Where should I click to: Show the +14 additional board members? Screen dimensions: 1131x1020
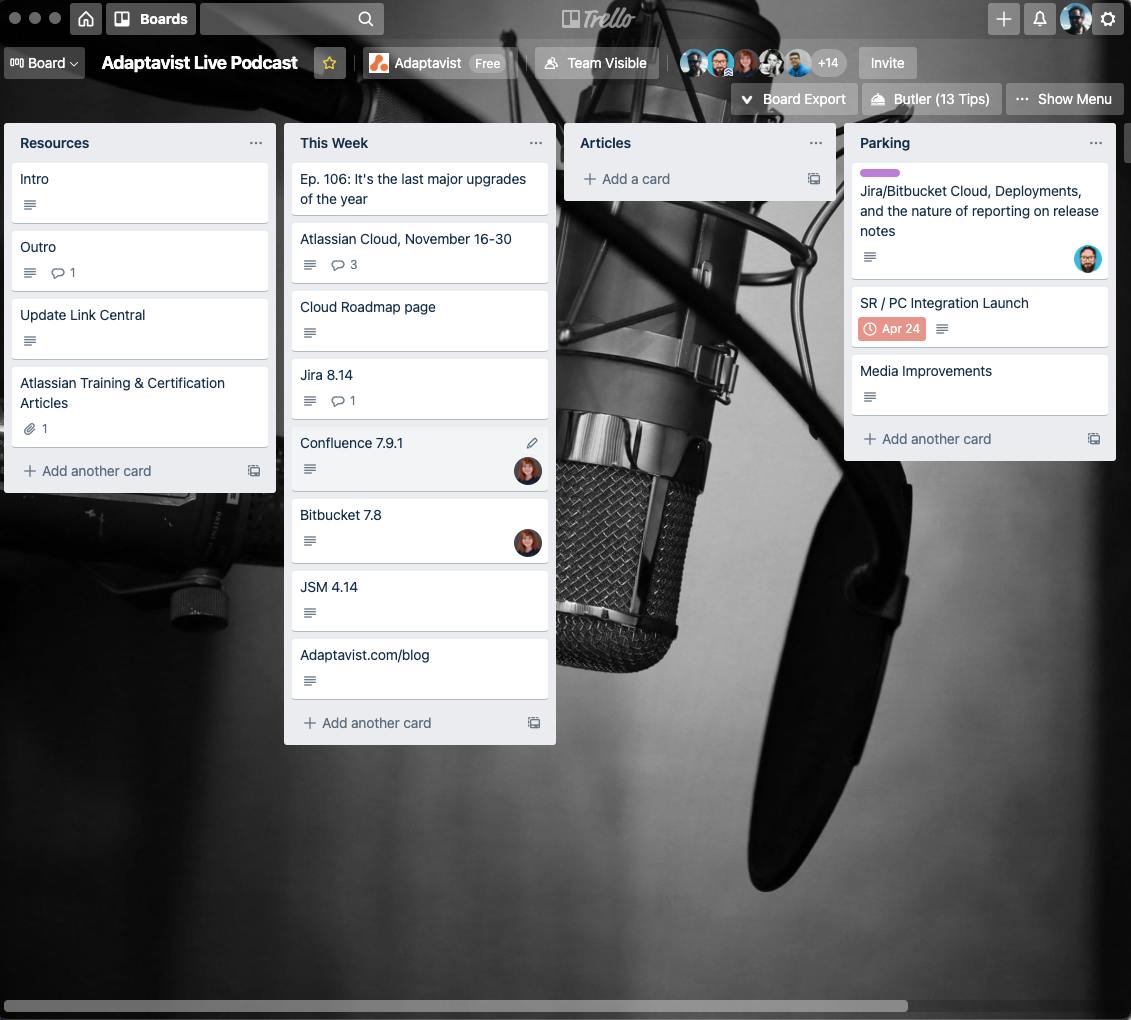(828, 63)
